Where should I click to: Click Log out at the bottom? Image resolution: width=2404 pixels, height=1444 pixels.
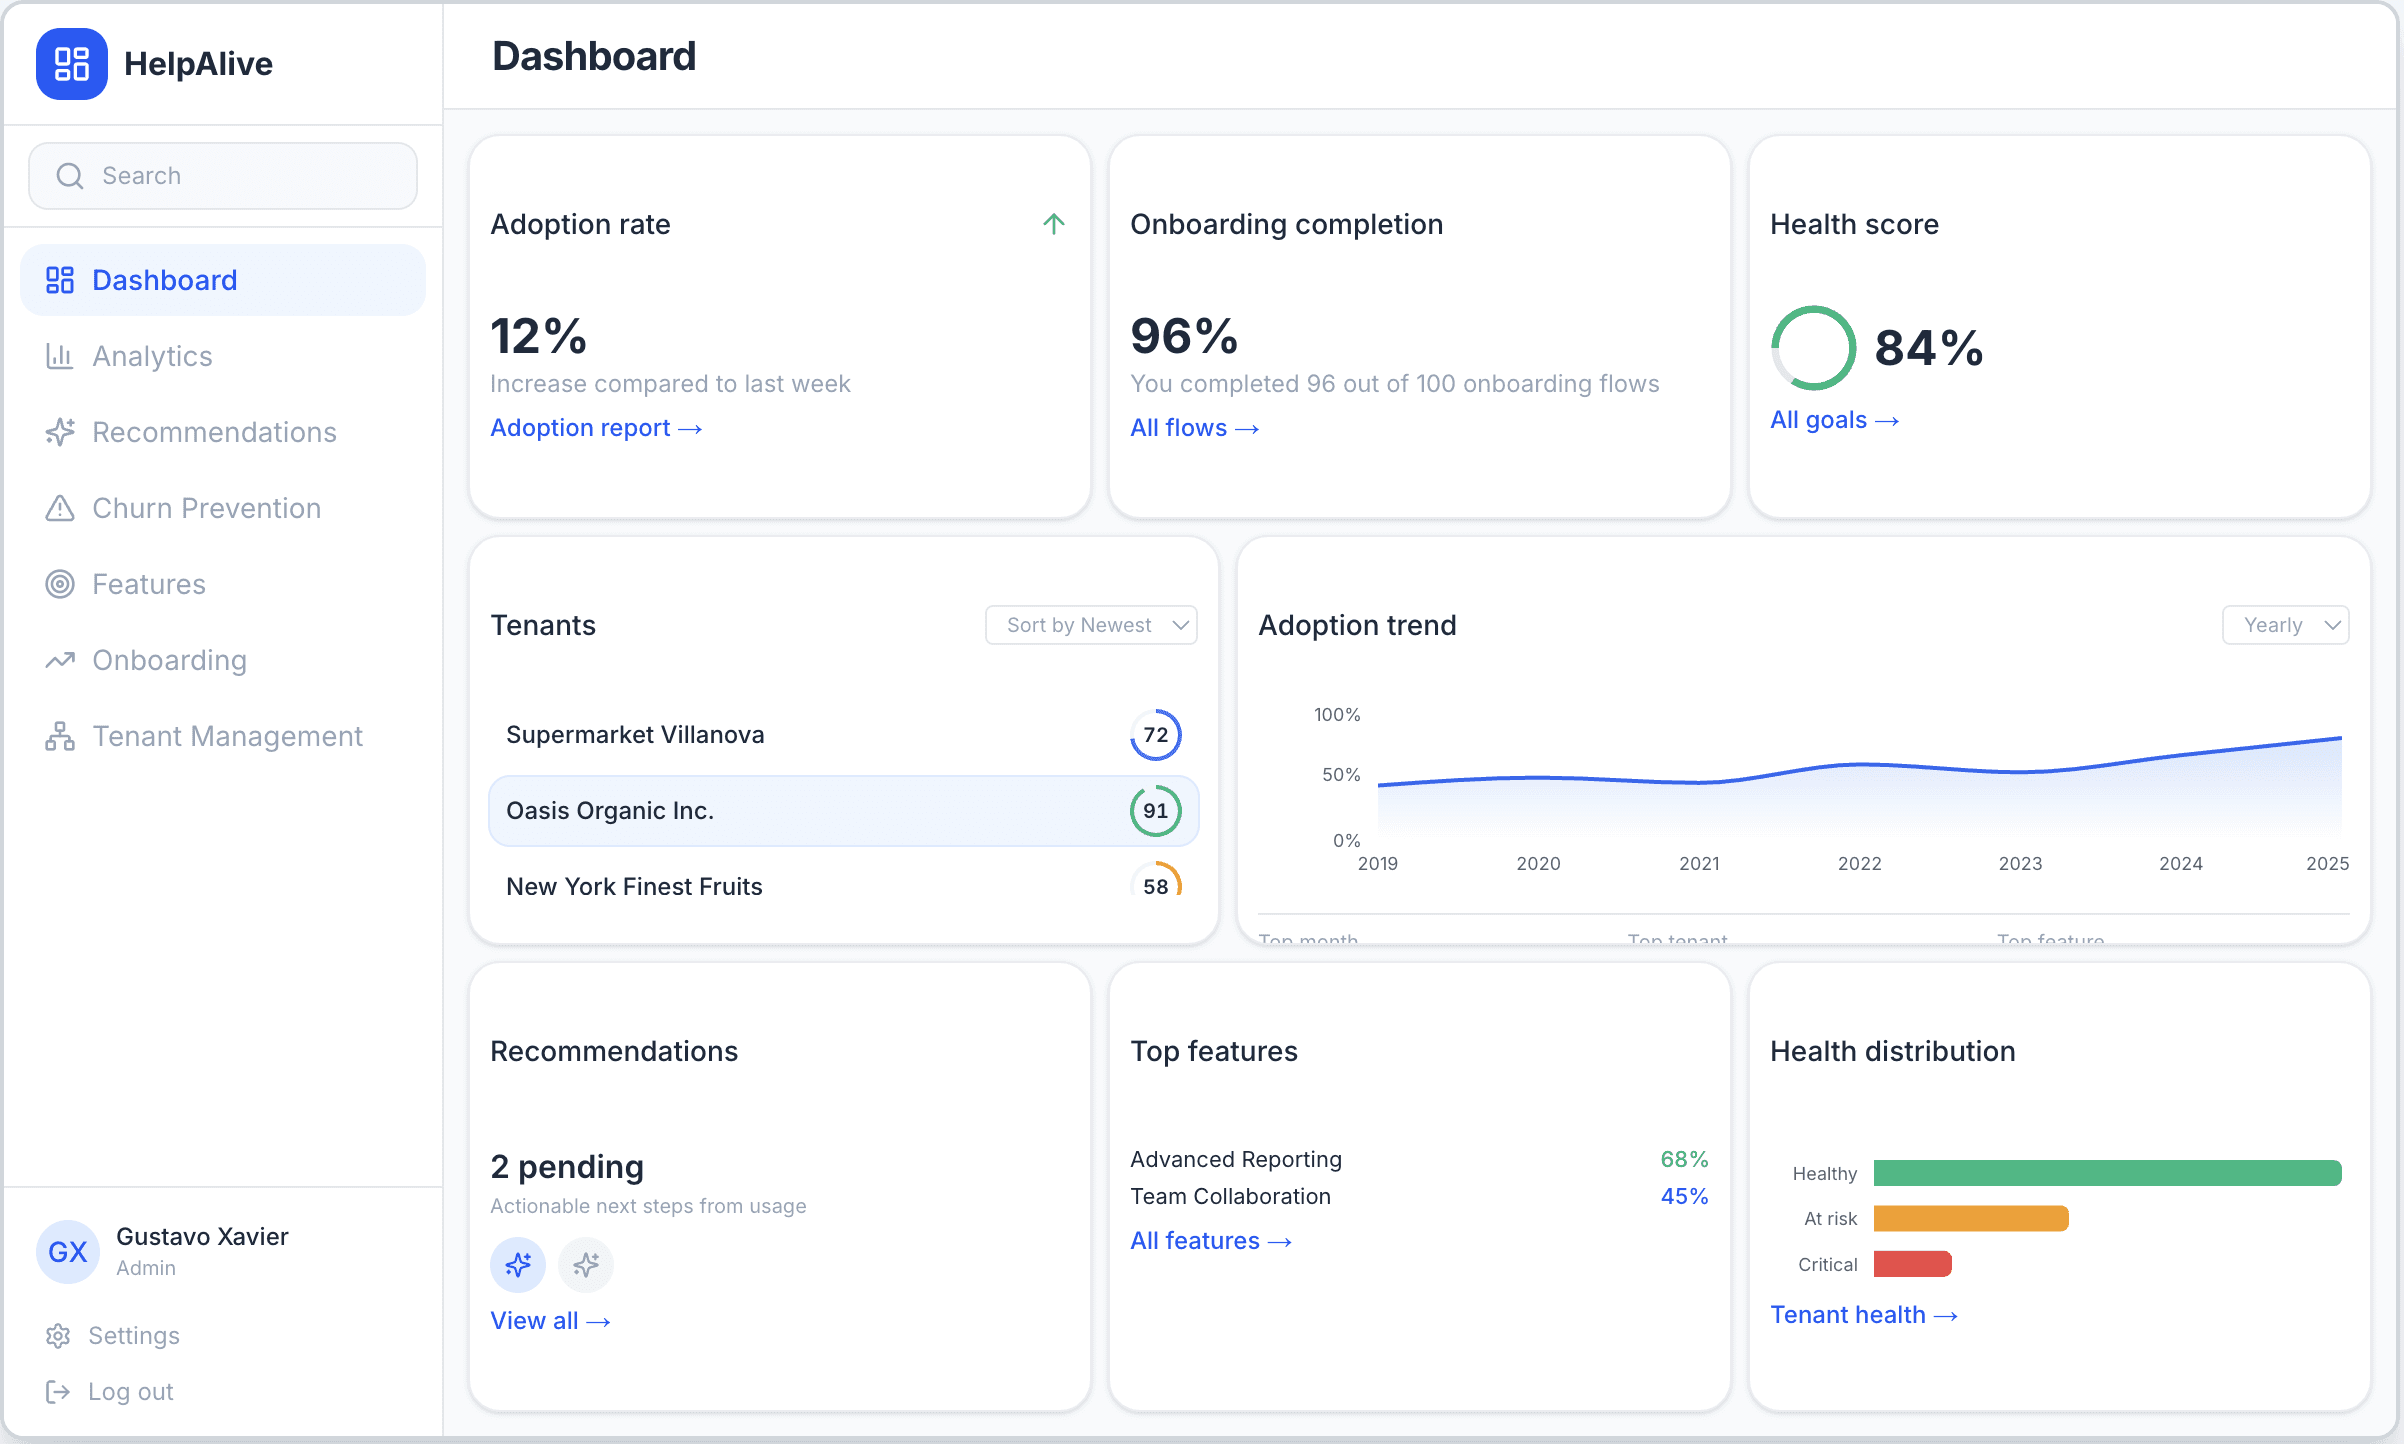tap(128, 1391)
